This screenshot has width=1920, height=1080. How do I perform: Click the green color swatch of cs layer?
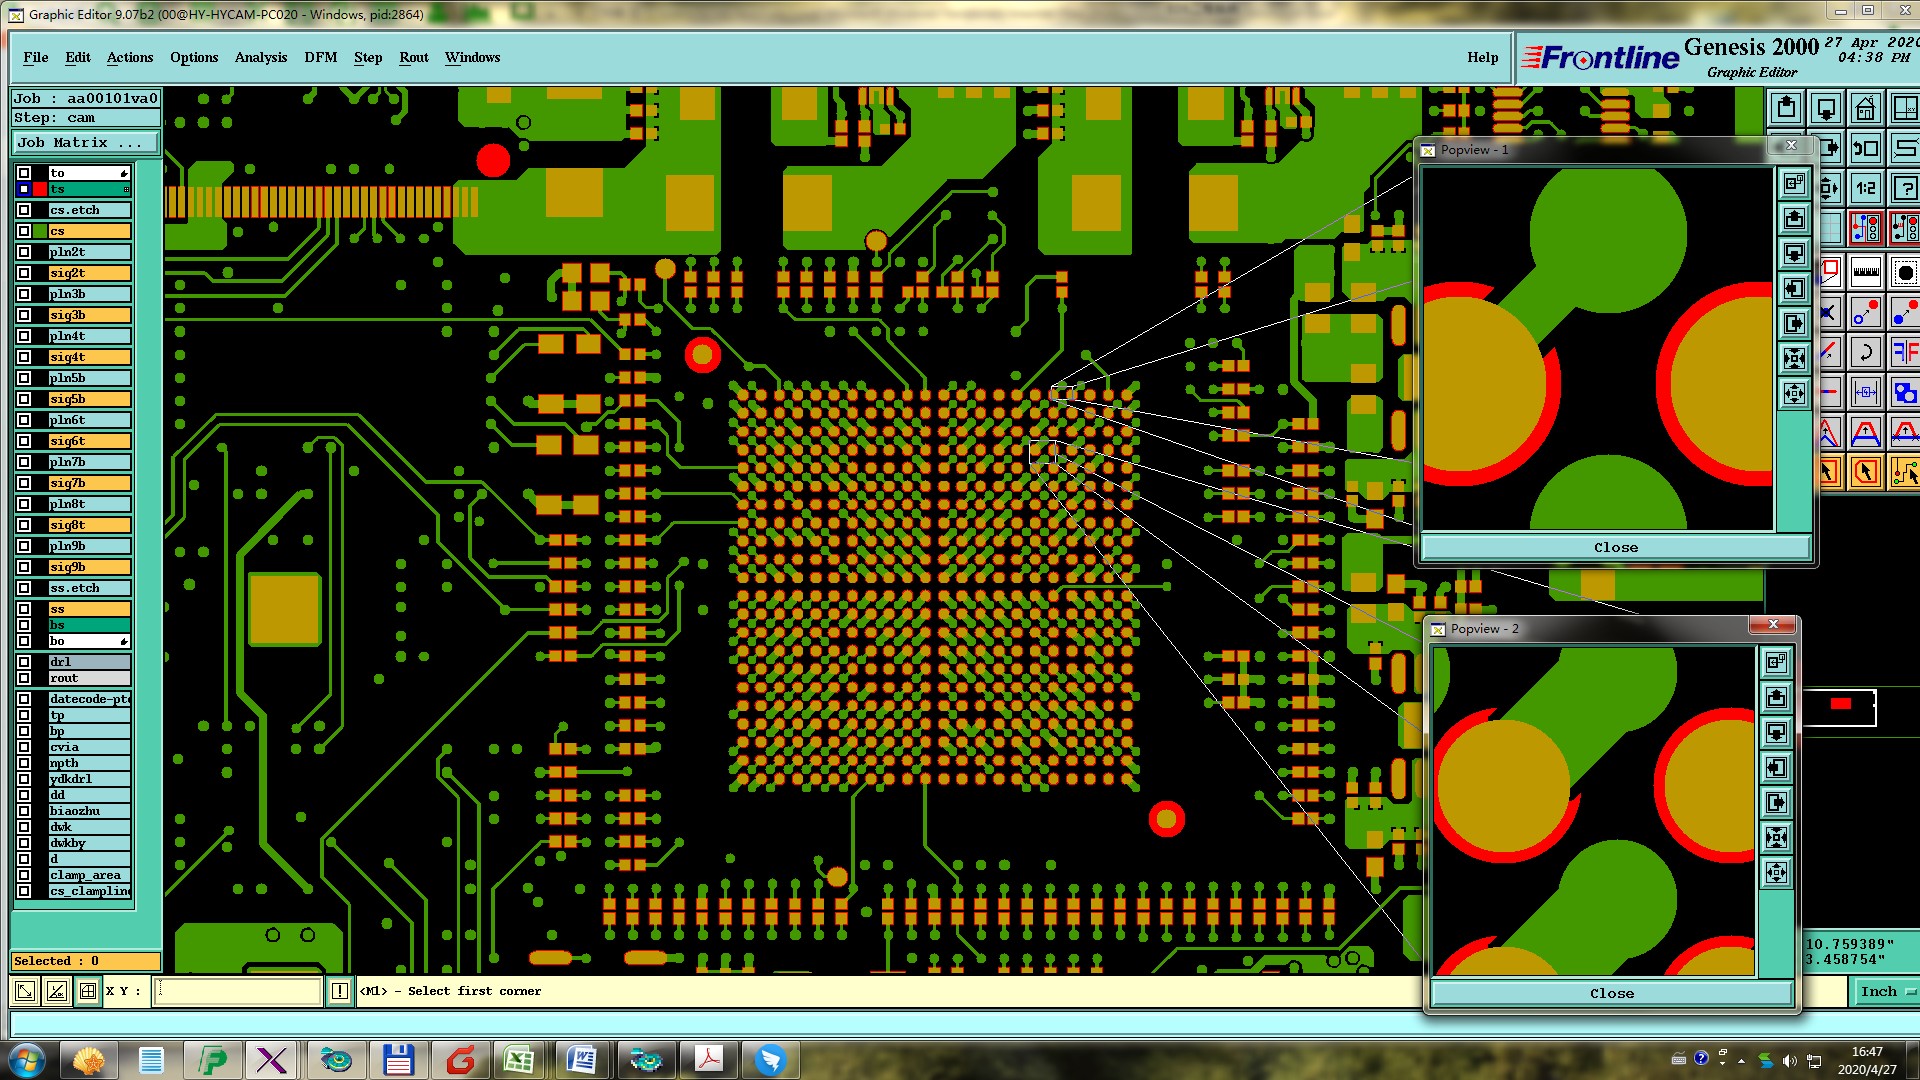pos(40,231)
